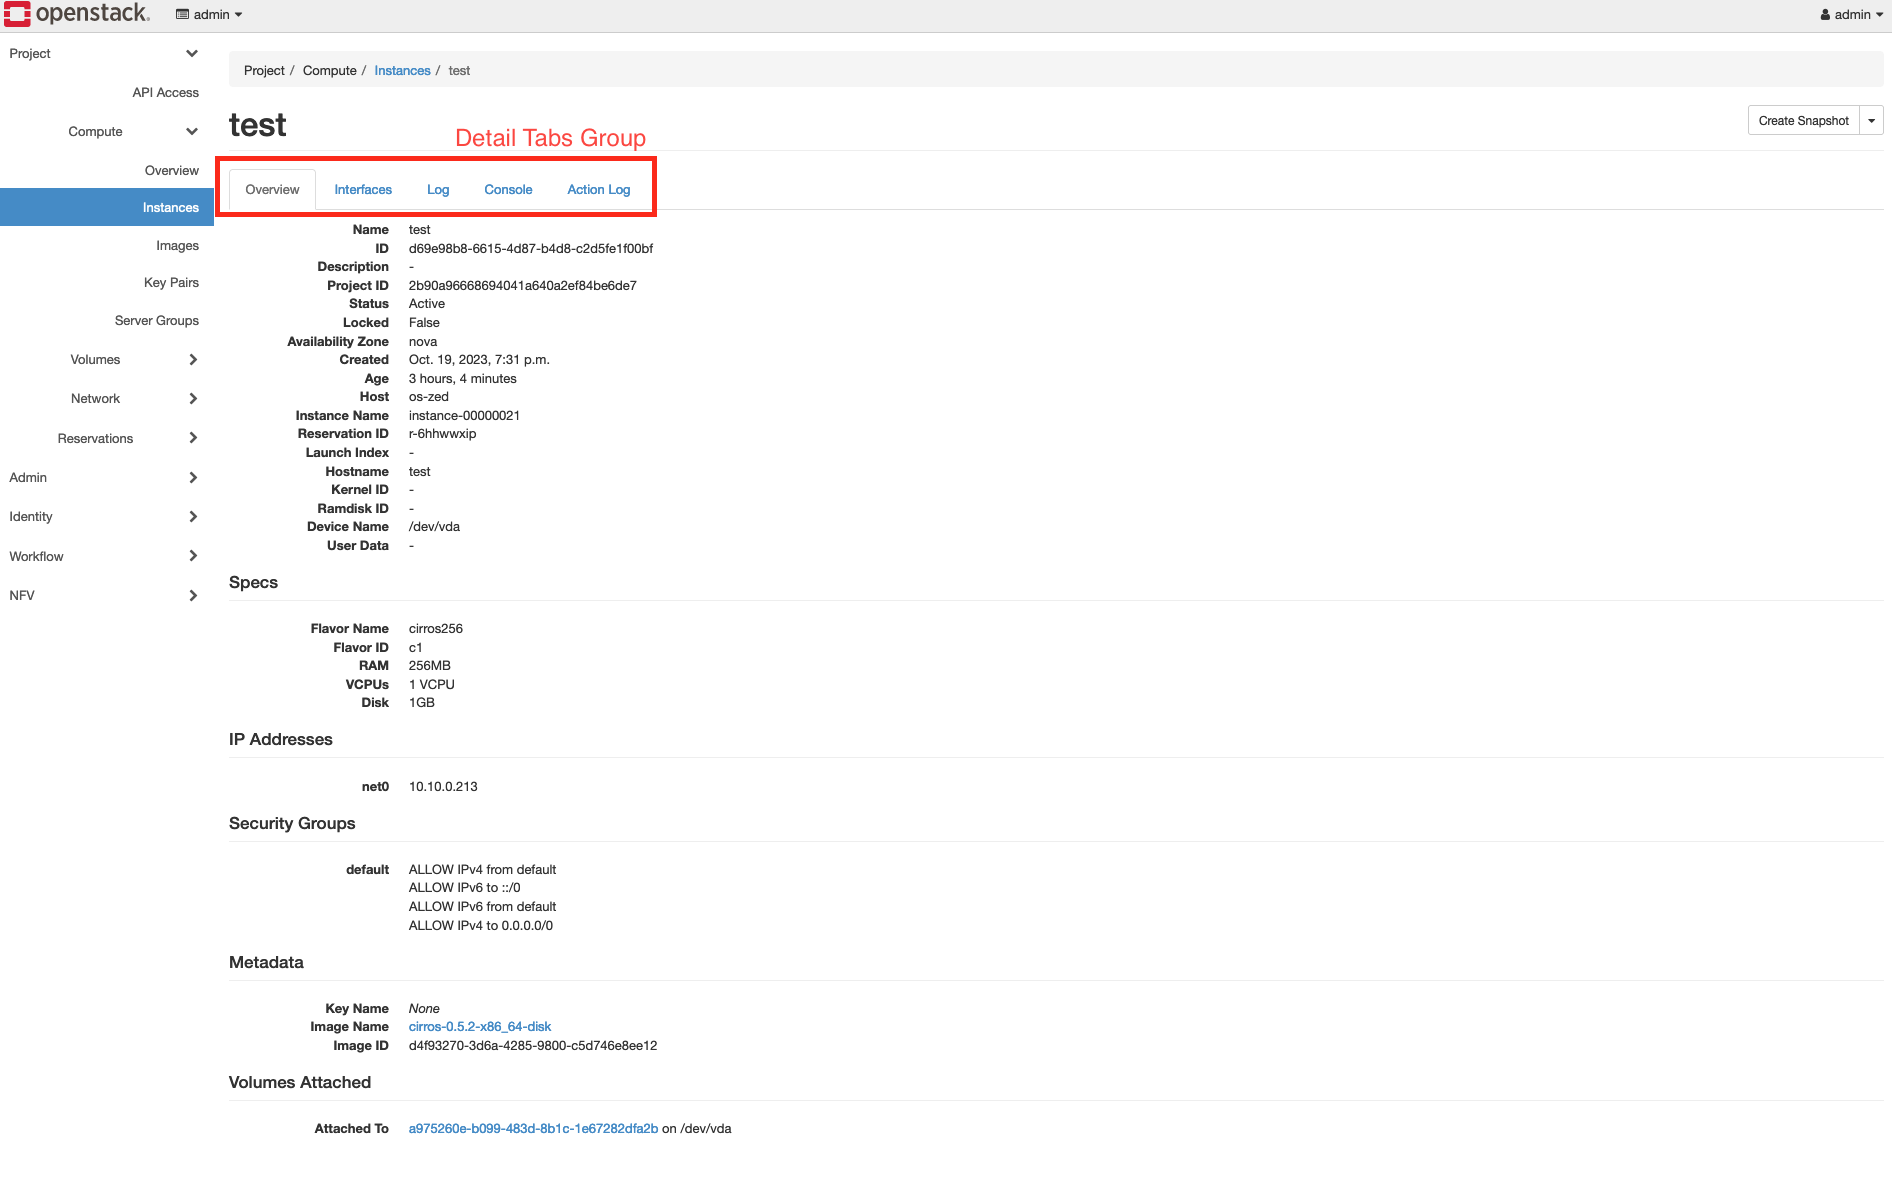Switch to the Interfaces tab
This screenshot has height=1204, width=1892.
point(363,189)
